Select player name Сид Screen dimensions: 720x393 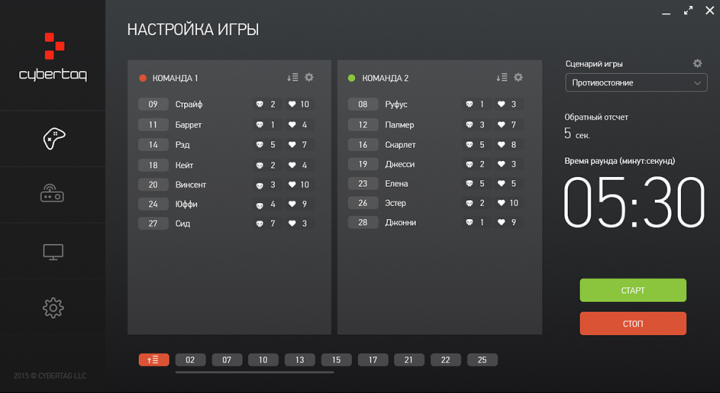coord(182,224)
